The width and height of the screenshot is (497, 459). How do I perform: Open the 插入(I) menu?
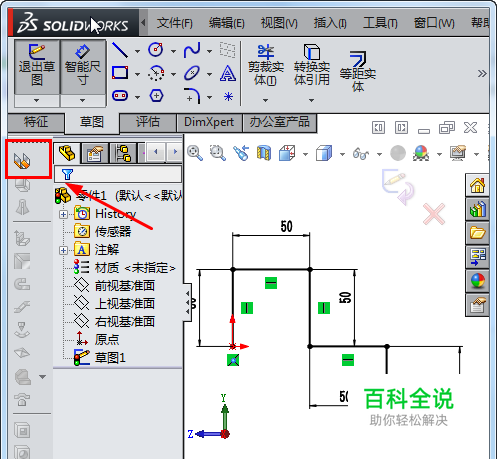[330, 23]
